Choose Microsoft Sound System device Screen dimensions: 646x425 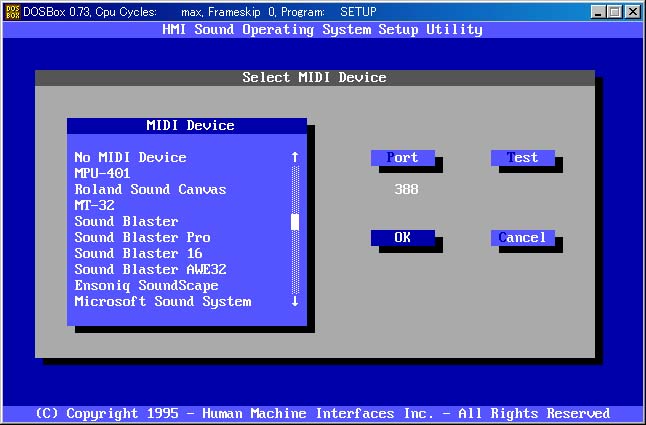click(x=163, y=302)
